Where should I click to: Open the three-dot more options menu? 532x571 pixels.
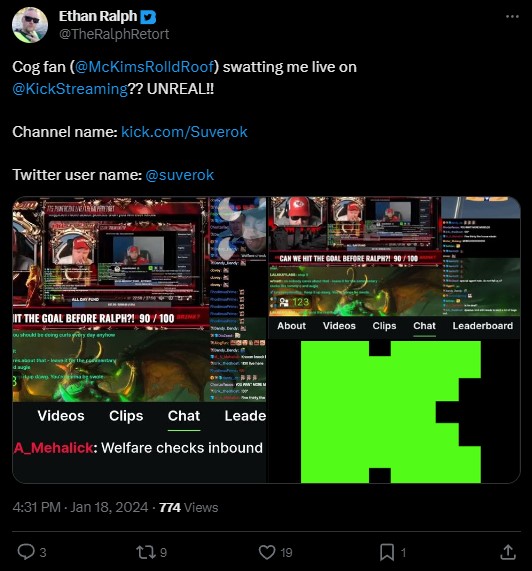[512, 17]
